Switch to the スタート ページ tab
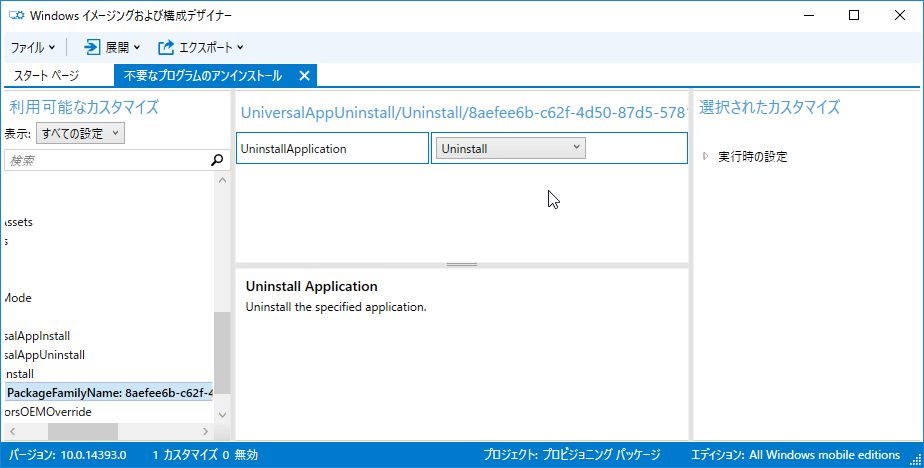The image size is (924, 468). coord(46,76)
